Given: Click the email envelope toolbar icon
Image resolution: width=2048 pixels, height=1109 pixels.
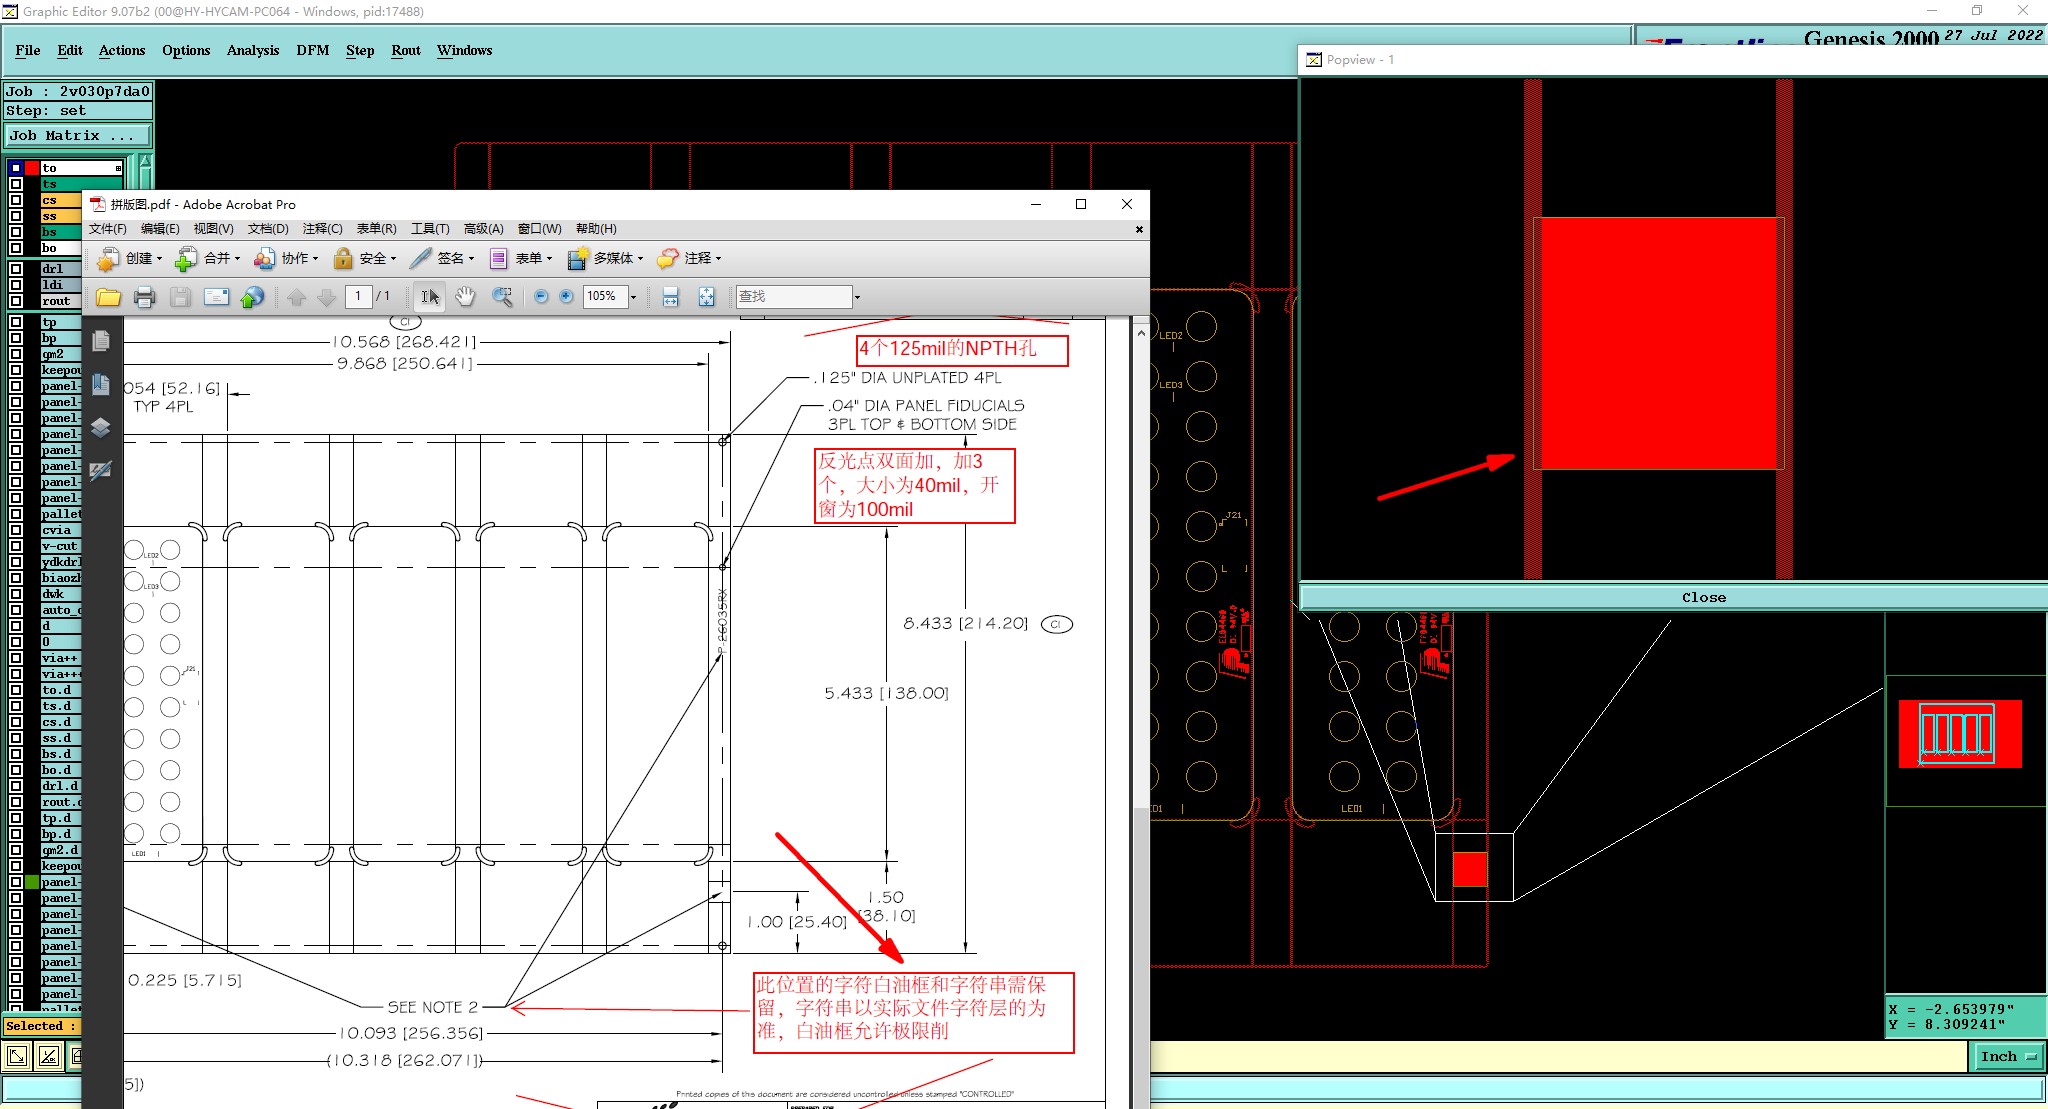Looking at the screenshot, I should click(216, 297).
